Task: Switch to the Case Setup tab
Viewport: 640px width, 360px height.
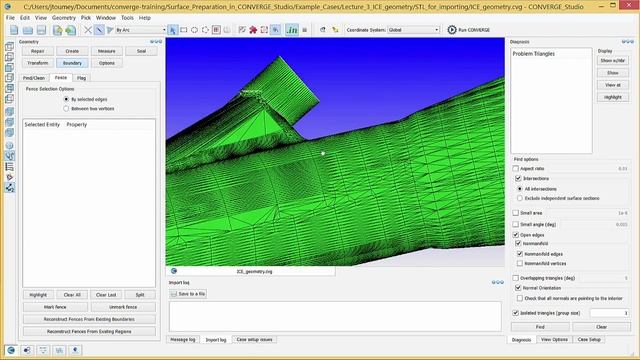Action: [589, 340]
